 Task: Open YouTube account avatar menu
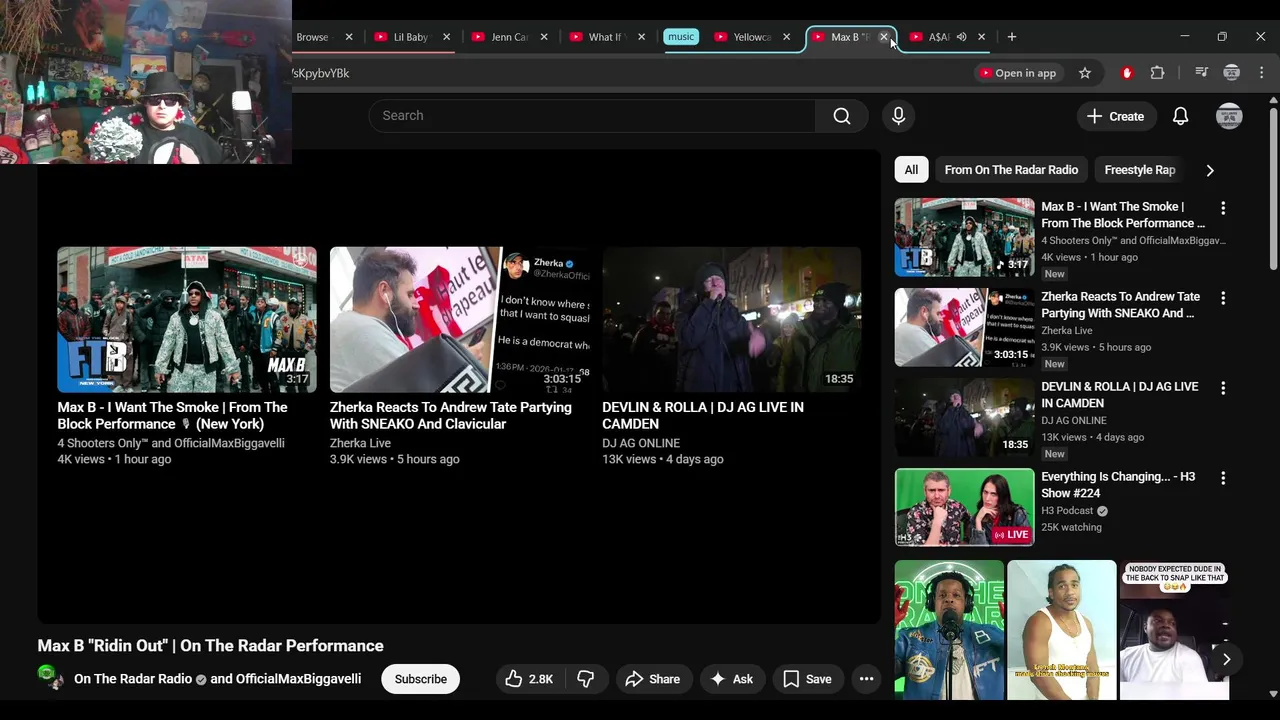(1229, 116)
